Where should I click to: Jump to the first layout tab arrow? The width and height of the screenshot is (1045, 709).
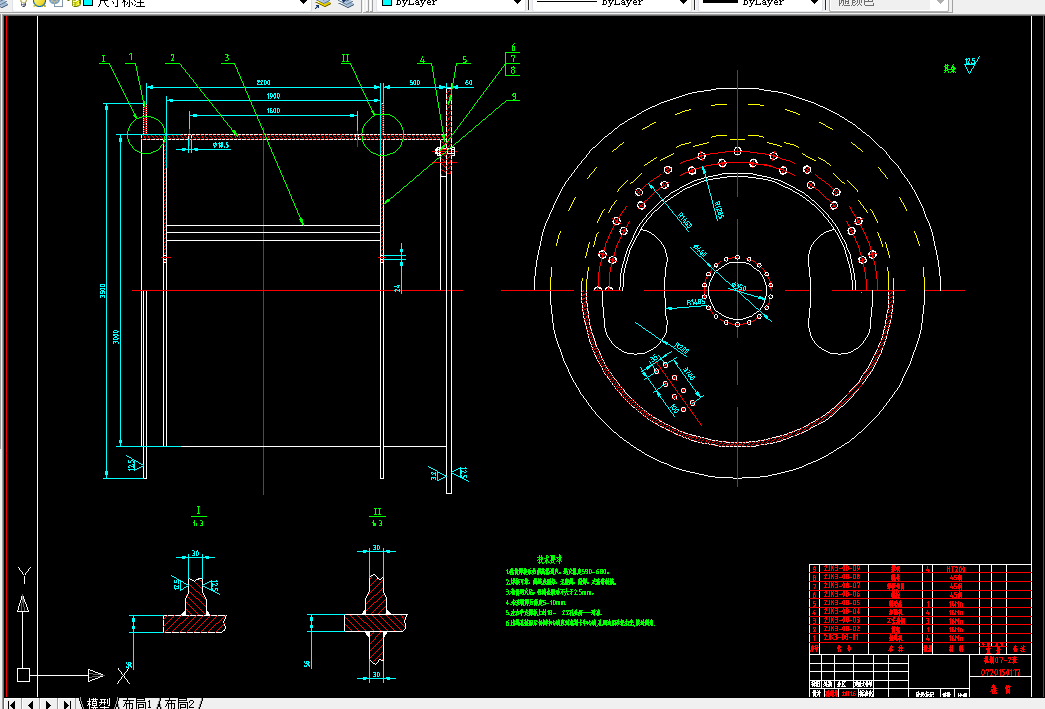coord(11,704)
